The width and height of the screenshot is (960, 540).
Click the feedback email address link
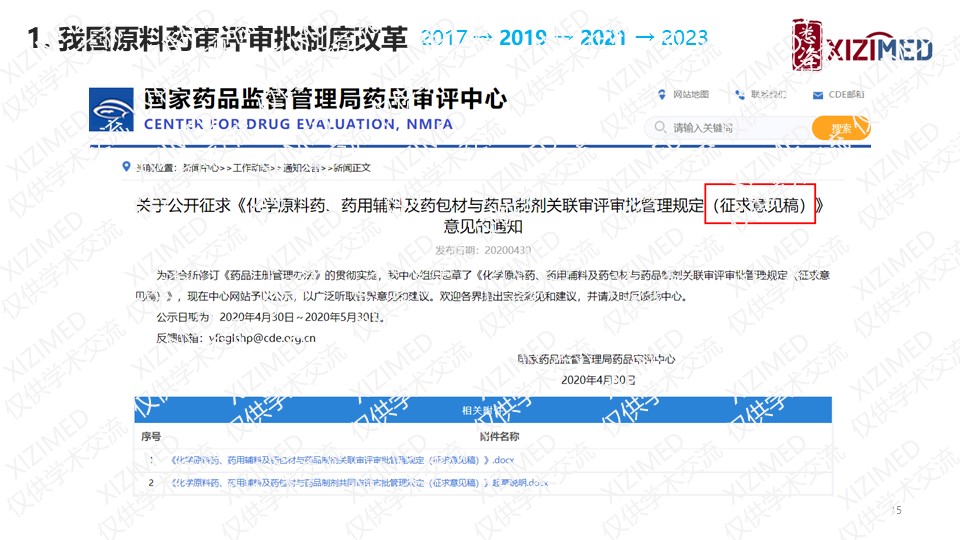pos(252,338)
